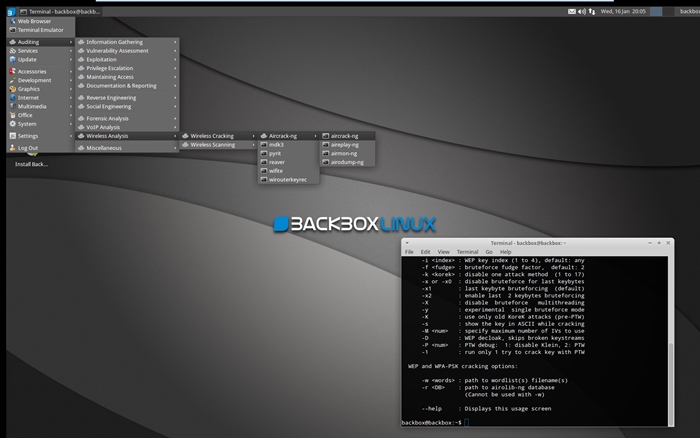This screenshot has width=700, height=438.
Task: Open Wireless Scanning submenu
Action: pos(218,145)
